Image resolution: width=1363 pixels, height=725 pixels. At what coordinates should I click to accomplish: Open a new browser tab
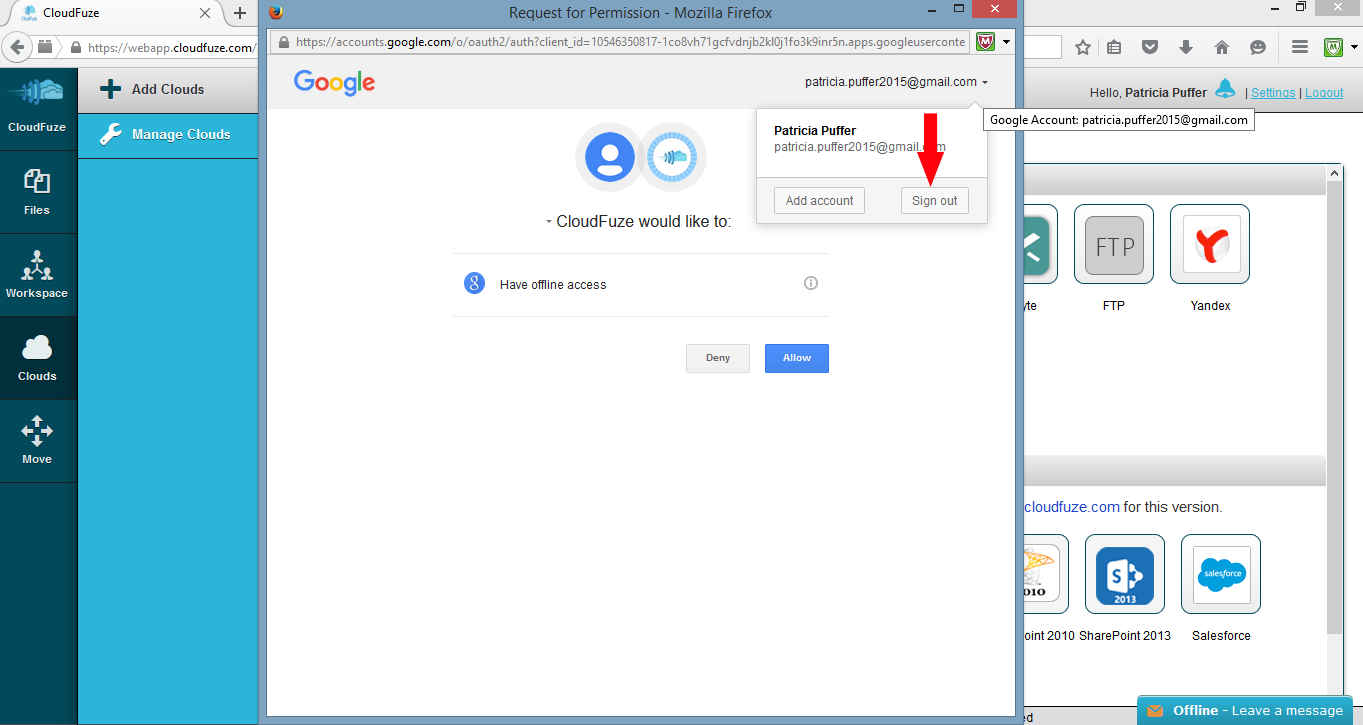tap(240, 14)
